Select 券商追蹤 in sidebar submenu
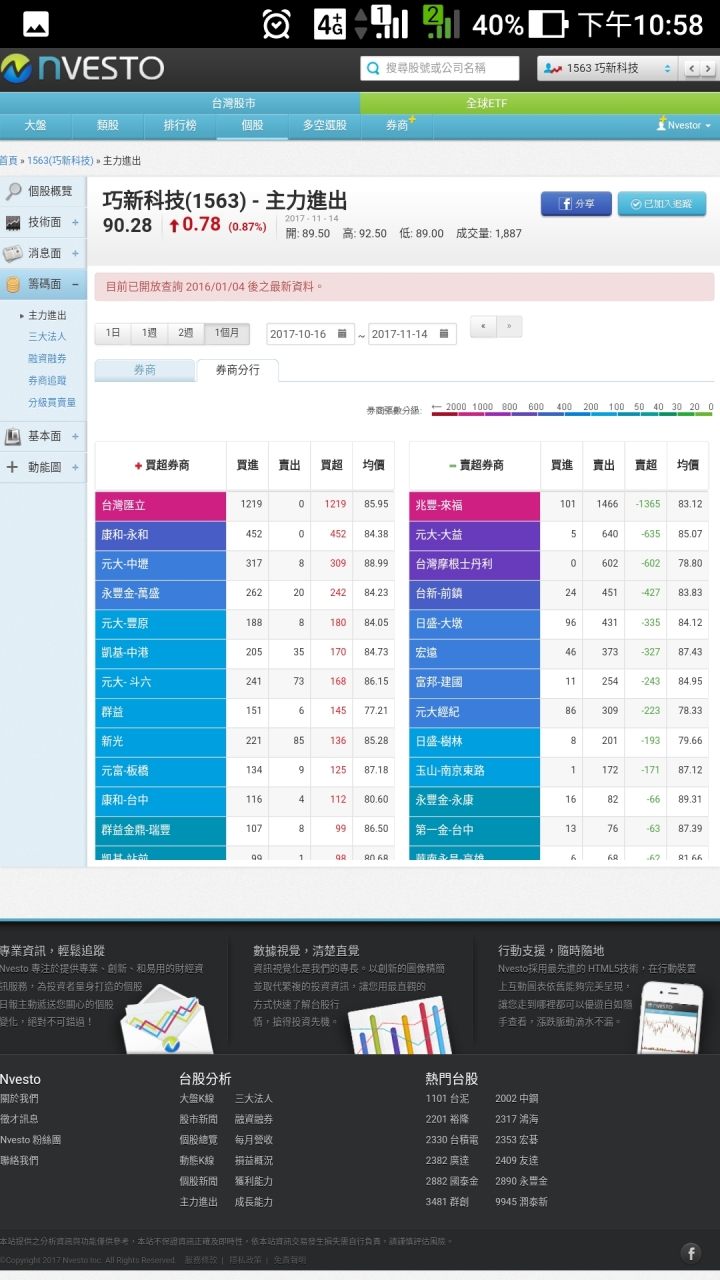Screen dimensions: 720x1280 pos(47,381)
